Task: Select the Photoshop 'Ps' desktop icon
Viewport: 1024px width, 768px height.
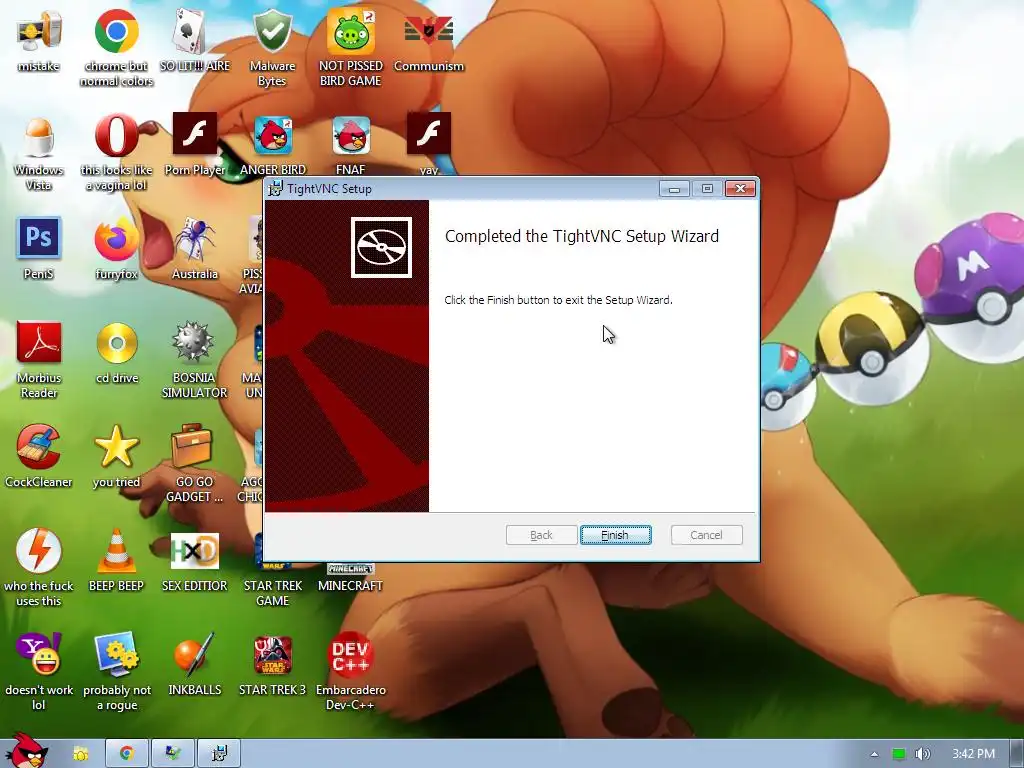Action: click(39, 248)
